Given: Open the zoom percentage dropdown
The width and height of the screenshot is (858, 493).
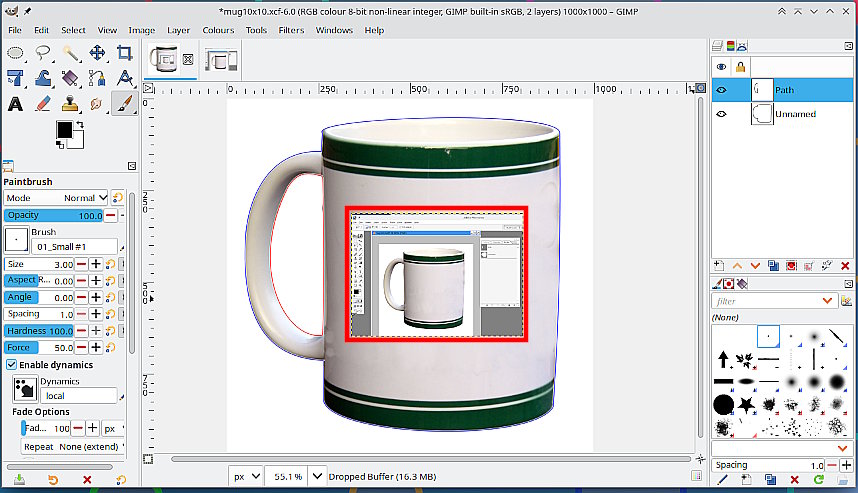Looking at the screenshot, I should (x=317, y=476).
